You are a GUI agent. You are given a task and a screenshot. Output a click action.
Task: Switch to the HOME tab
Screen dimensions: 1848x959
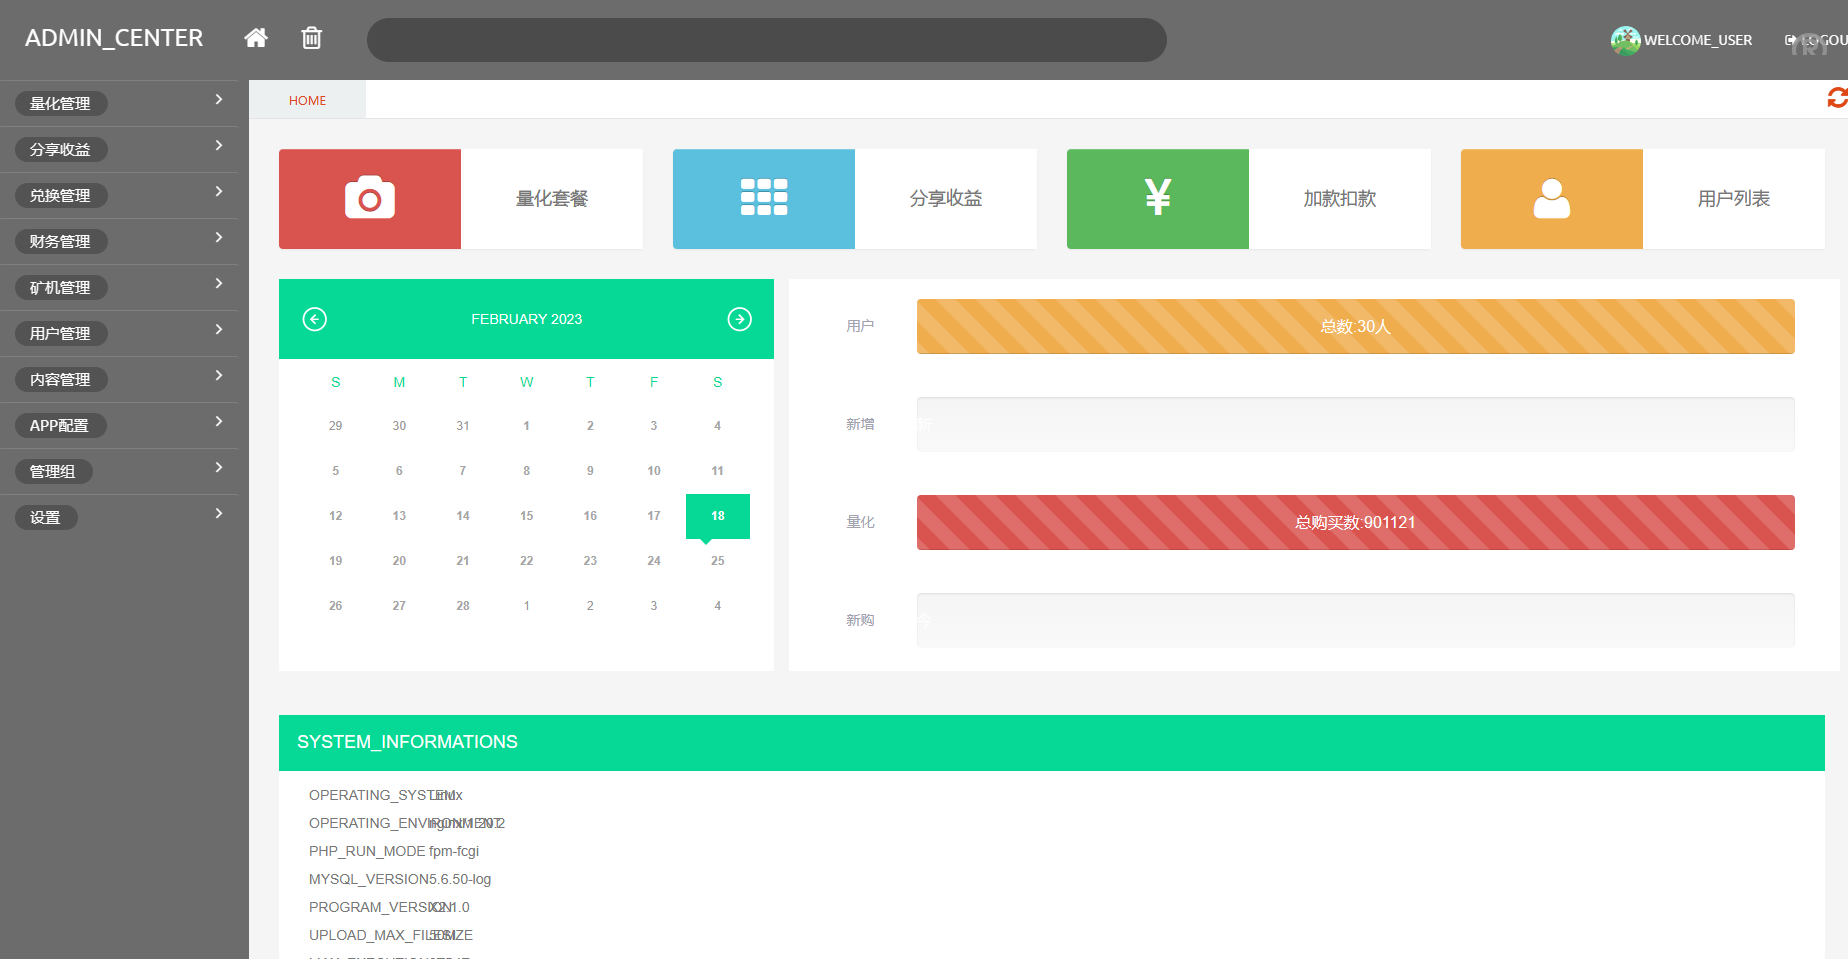(307, 100)
